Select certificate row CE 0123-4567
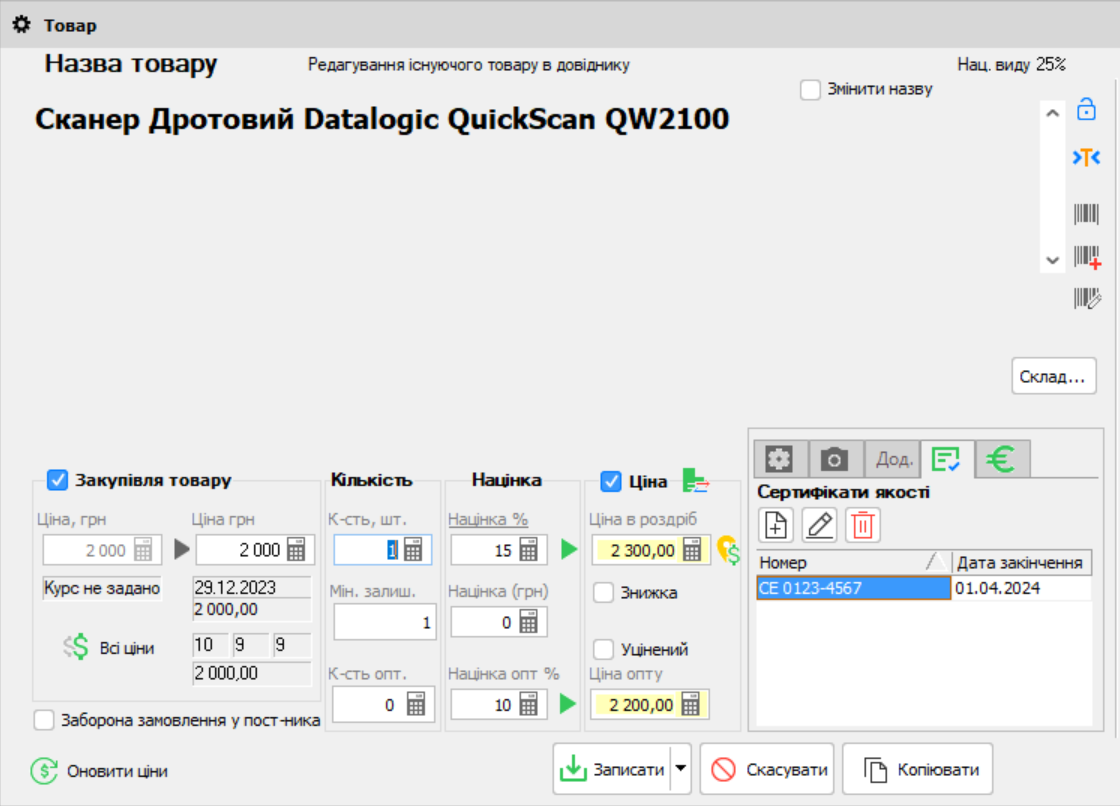 (x=852, y=589)
